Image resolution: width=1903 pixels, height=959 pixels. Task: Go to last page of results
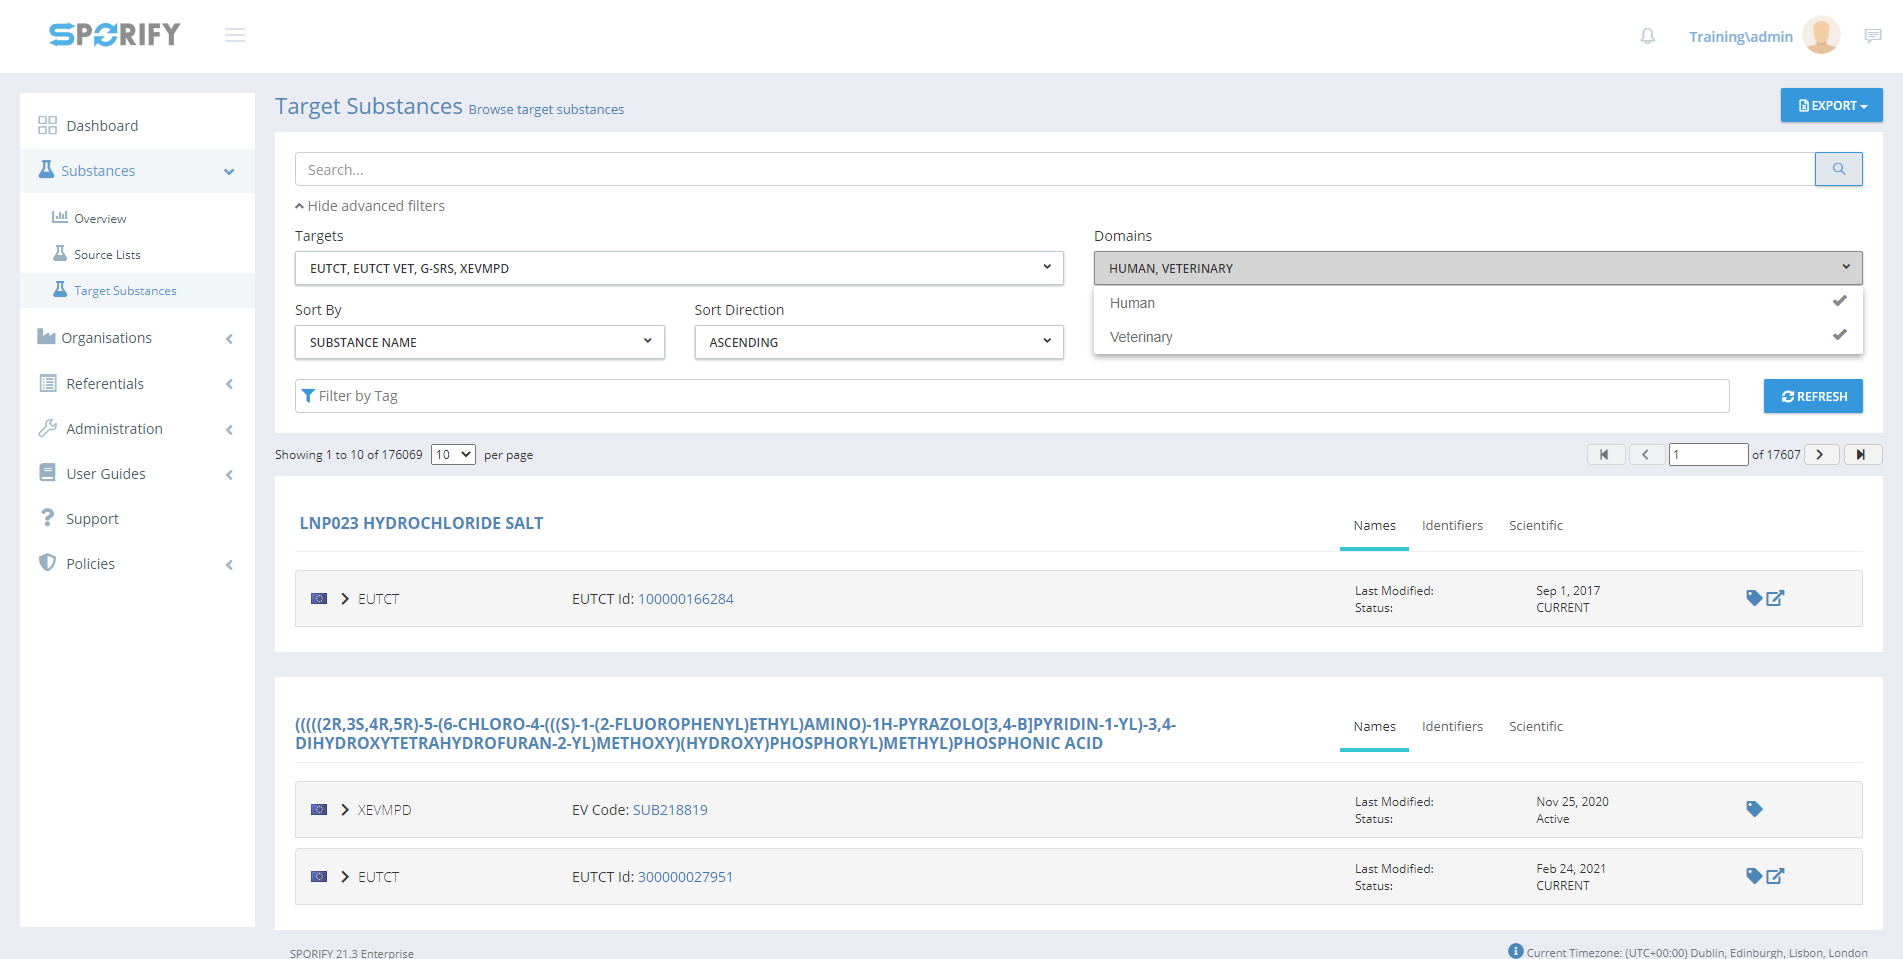1861,455
